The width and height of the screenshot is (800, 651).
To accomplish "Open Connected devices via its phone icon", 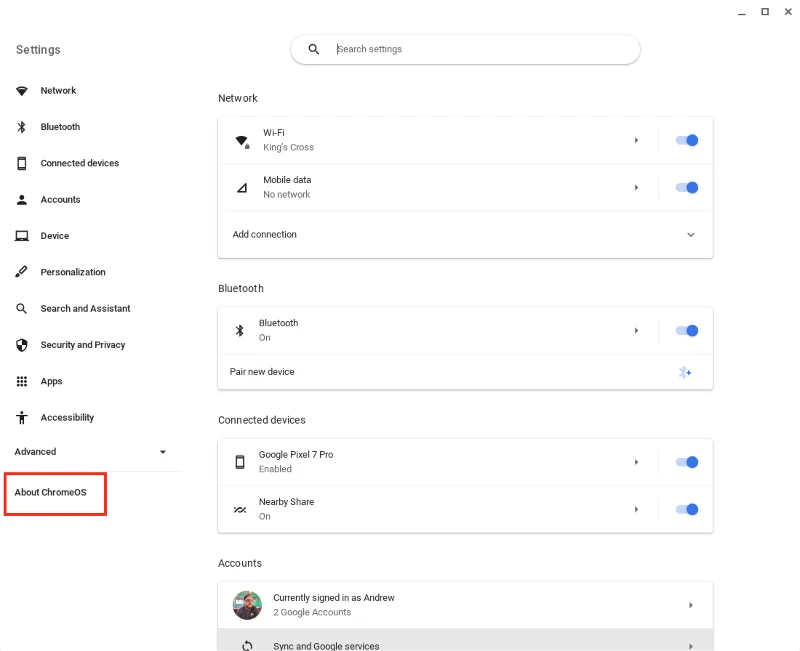I will pos(22,163).
